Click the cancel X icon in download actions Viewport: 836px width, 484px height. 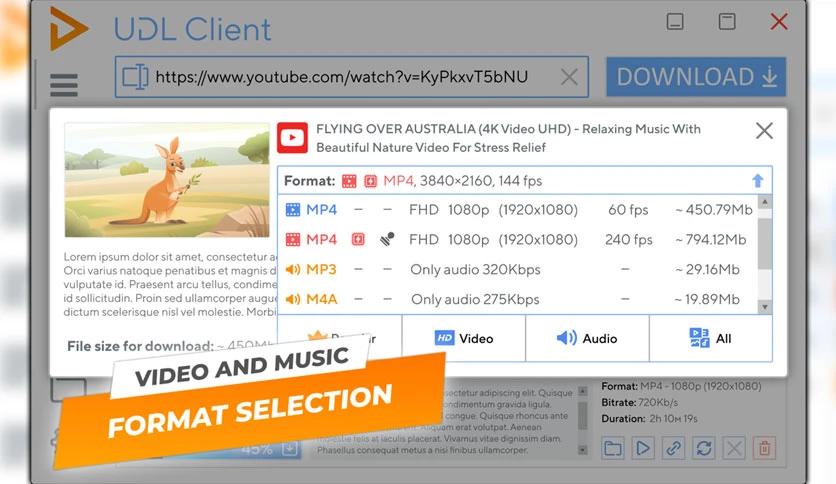pos(734,448)
